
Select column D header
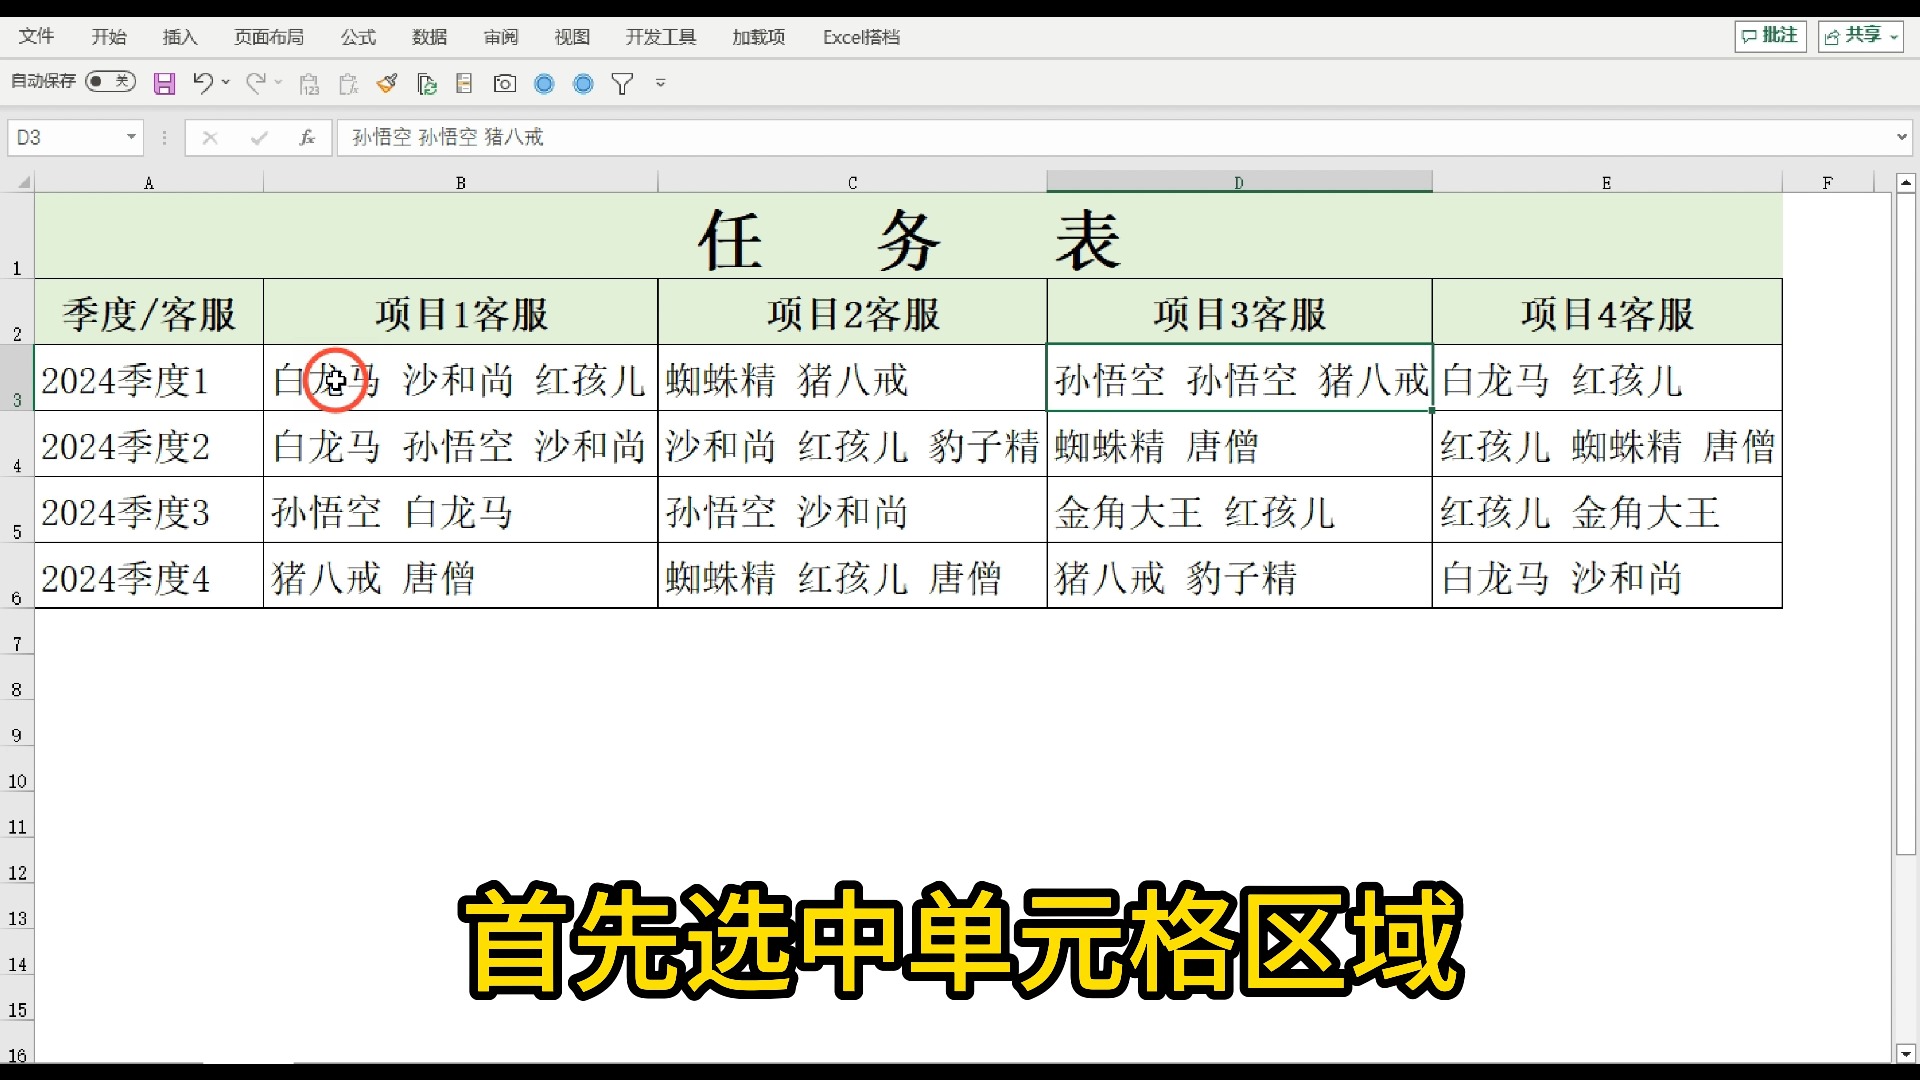pos(1239,182)
